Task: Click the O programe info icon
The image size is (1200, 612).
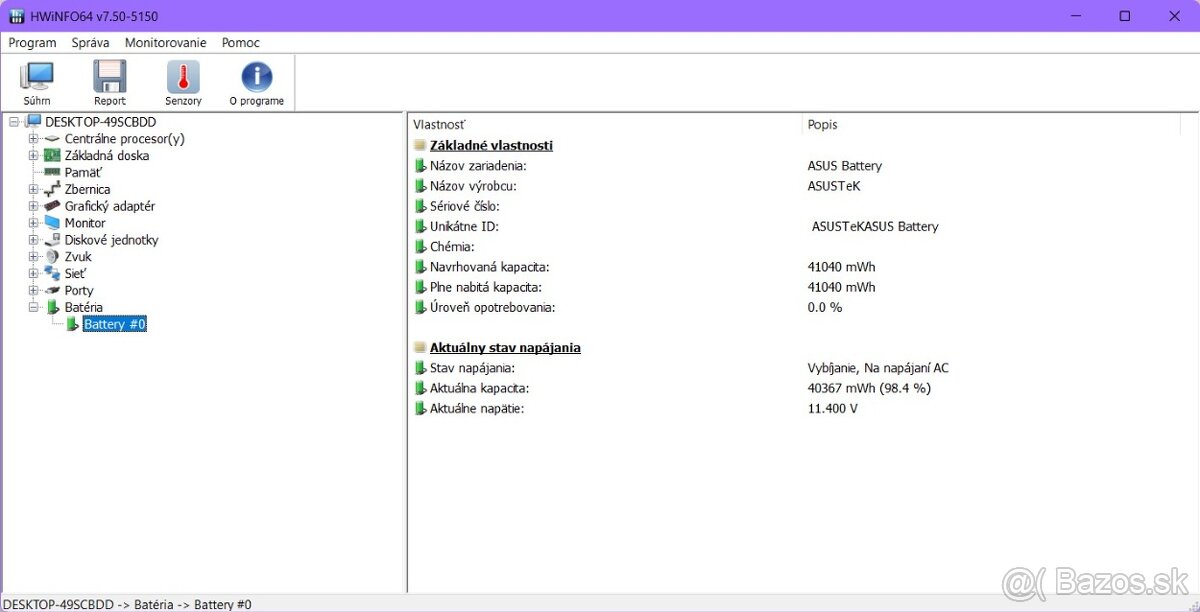Action: click(x=256, y=79)
